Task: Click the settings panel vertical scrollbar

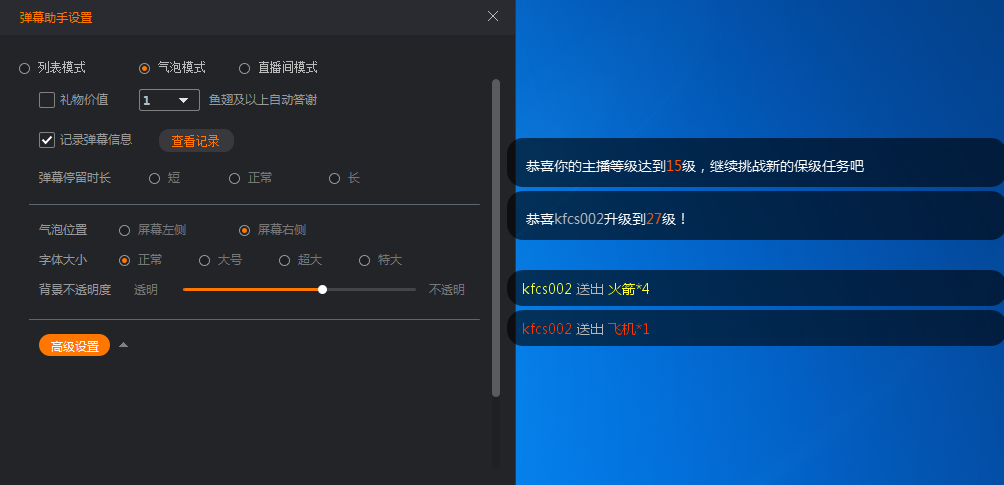Action: click(496, 237)
